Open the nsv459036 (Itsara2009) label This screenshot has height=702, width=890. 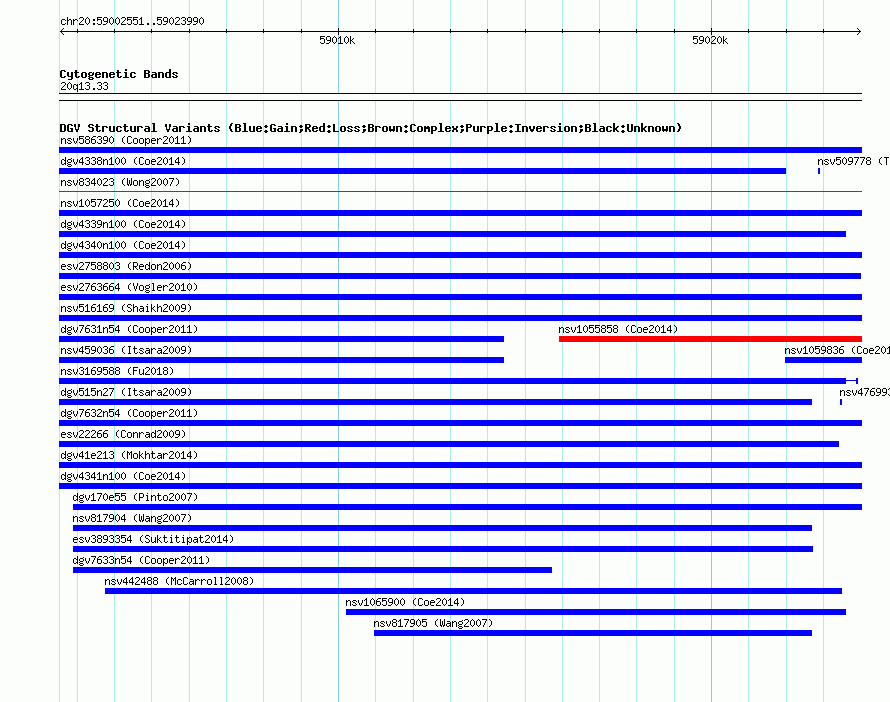pos(126,350)
